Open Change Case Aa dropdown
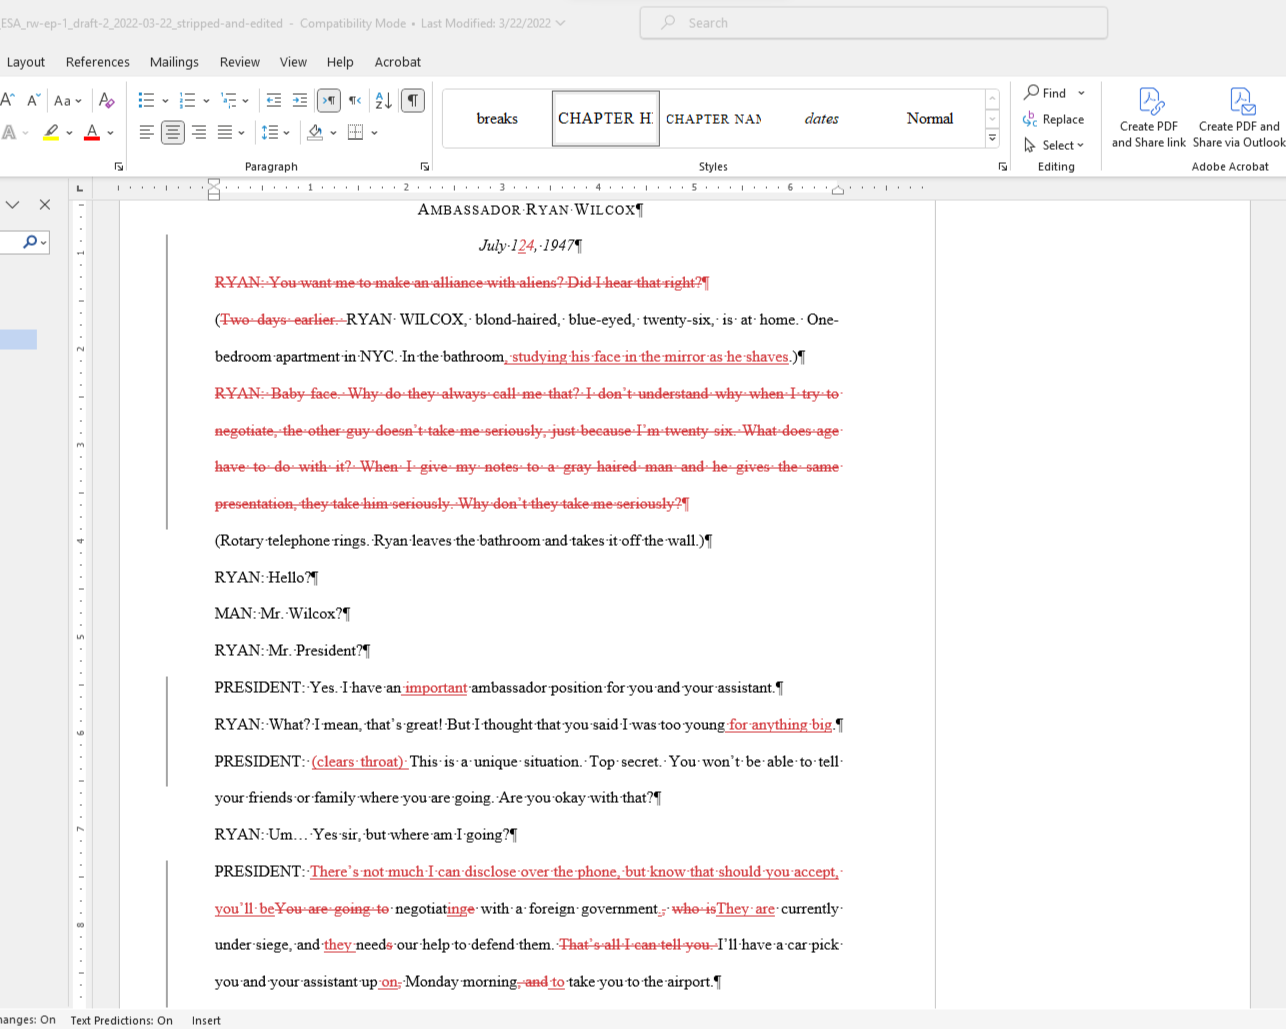Image resolution: width=1286 pixels, height=1029 pixels. click(x=68, y=100)
